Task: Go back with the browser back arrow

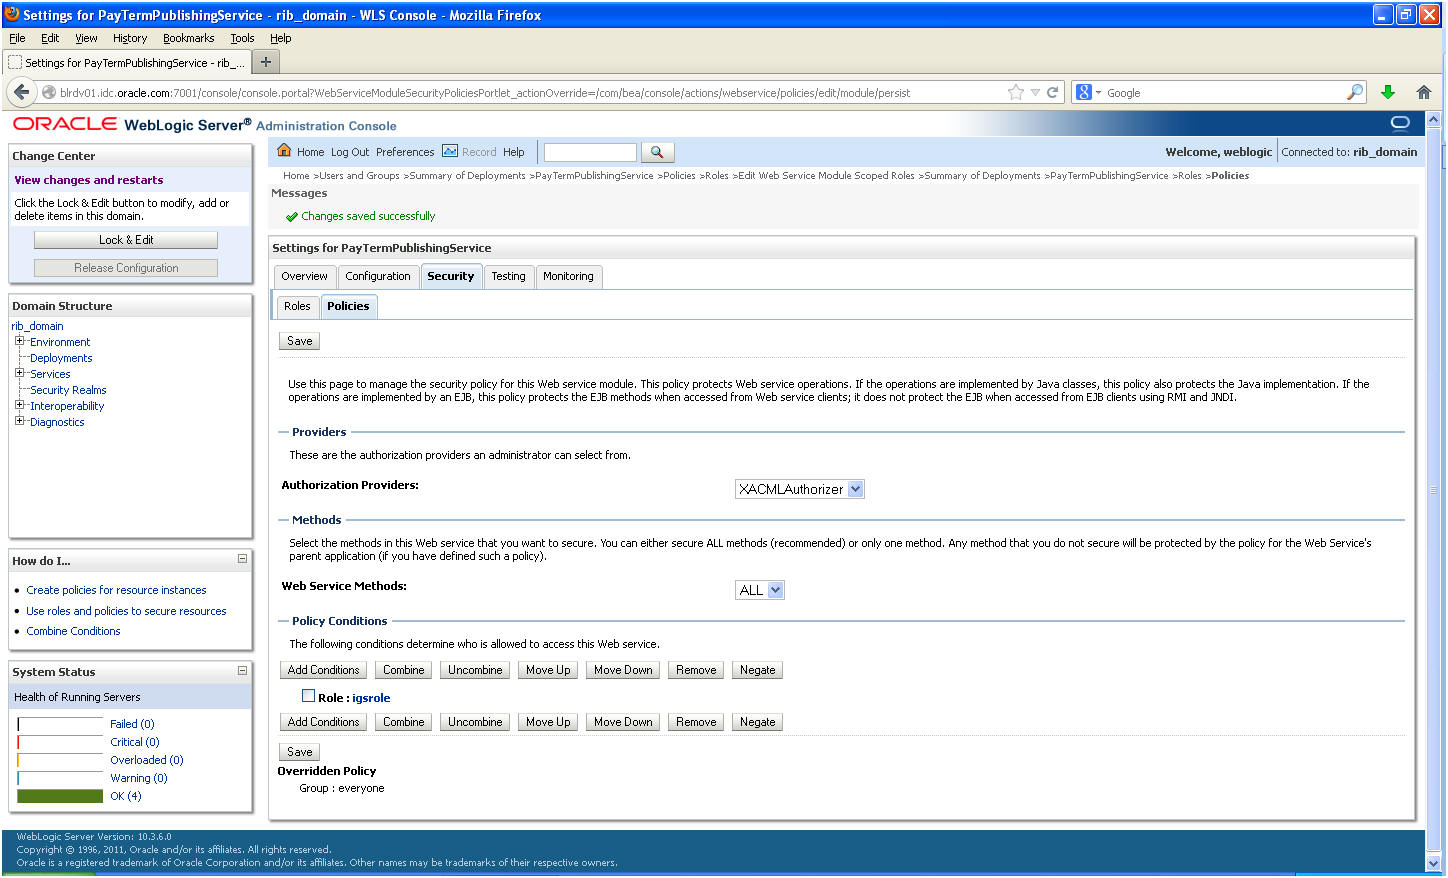Action: 22,92
